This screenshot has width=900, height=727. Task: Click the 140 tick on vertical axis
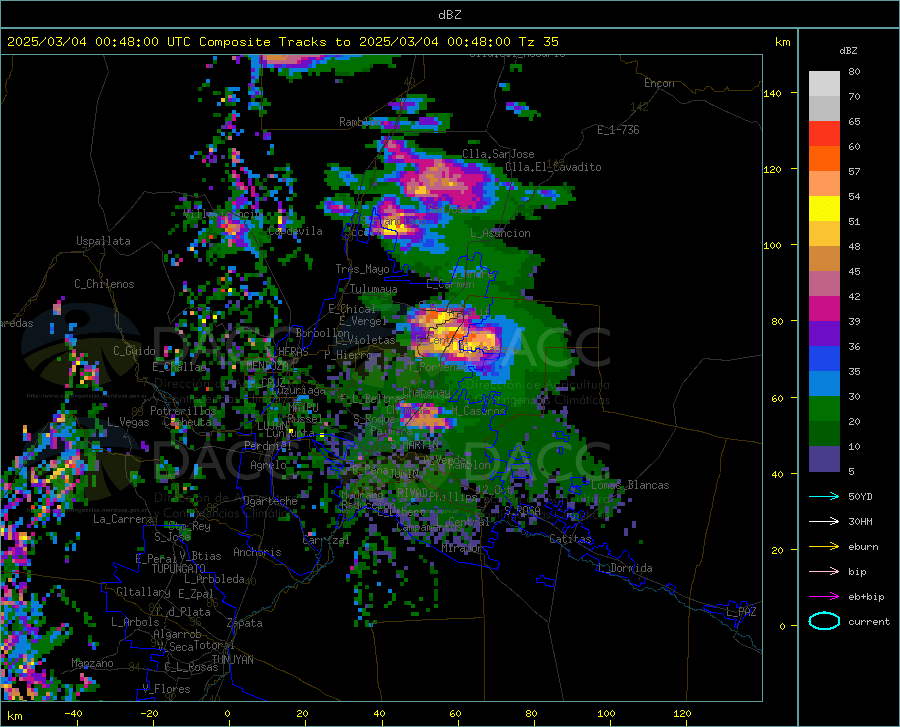772,93
